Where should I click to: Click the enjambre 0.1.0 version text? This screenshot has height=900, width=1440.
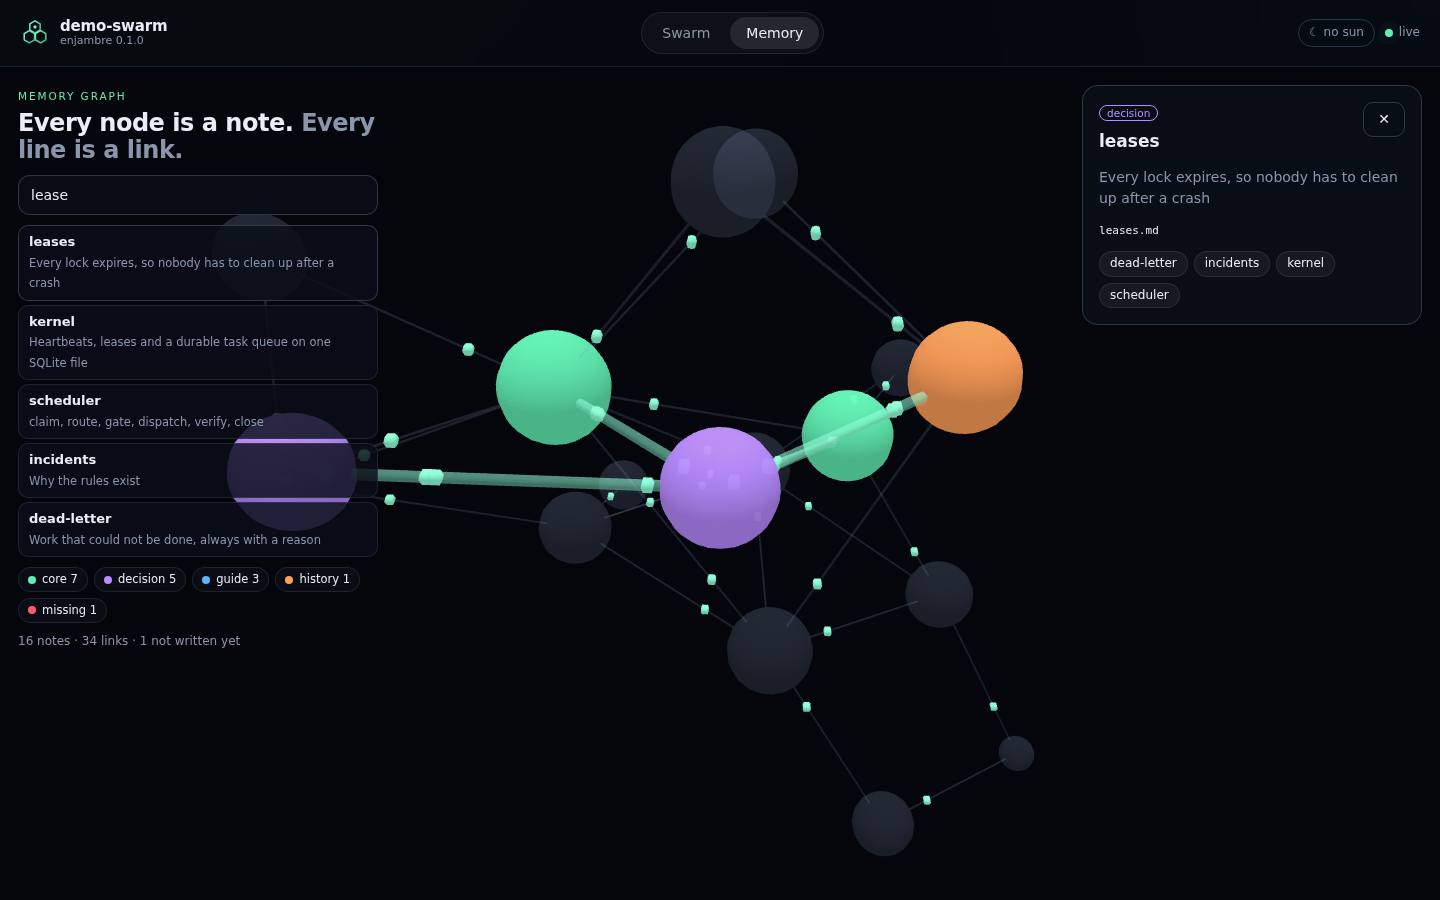tap(102, 41)
